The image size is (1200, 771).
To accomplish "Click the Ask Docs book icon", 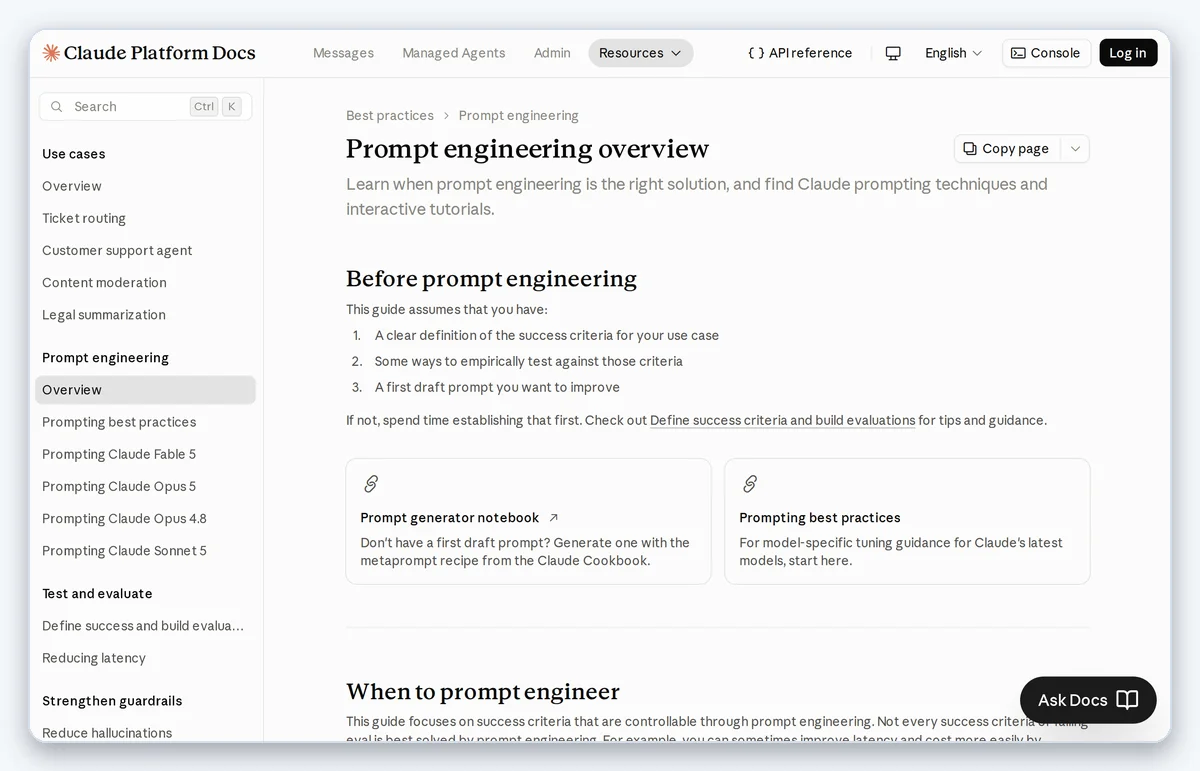I will (1127, 700).
